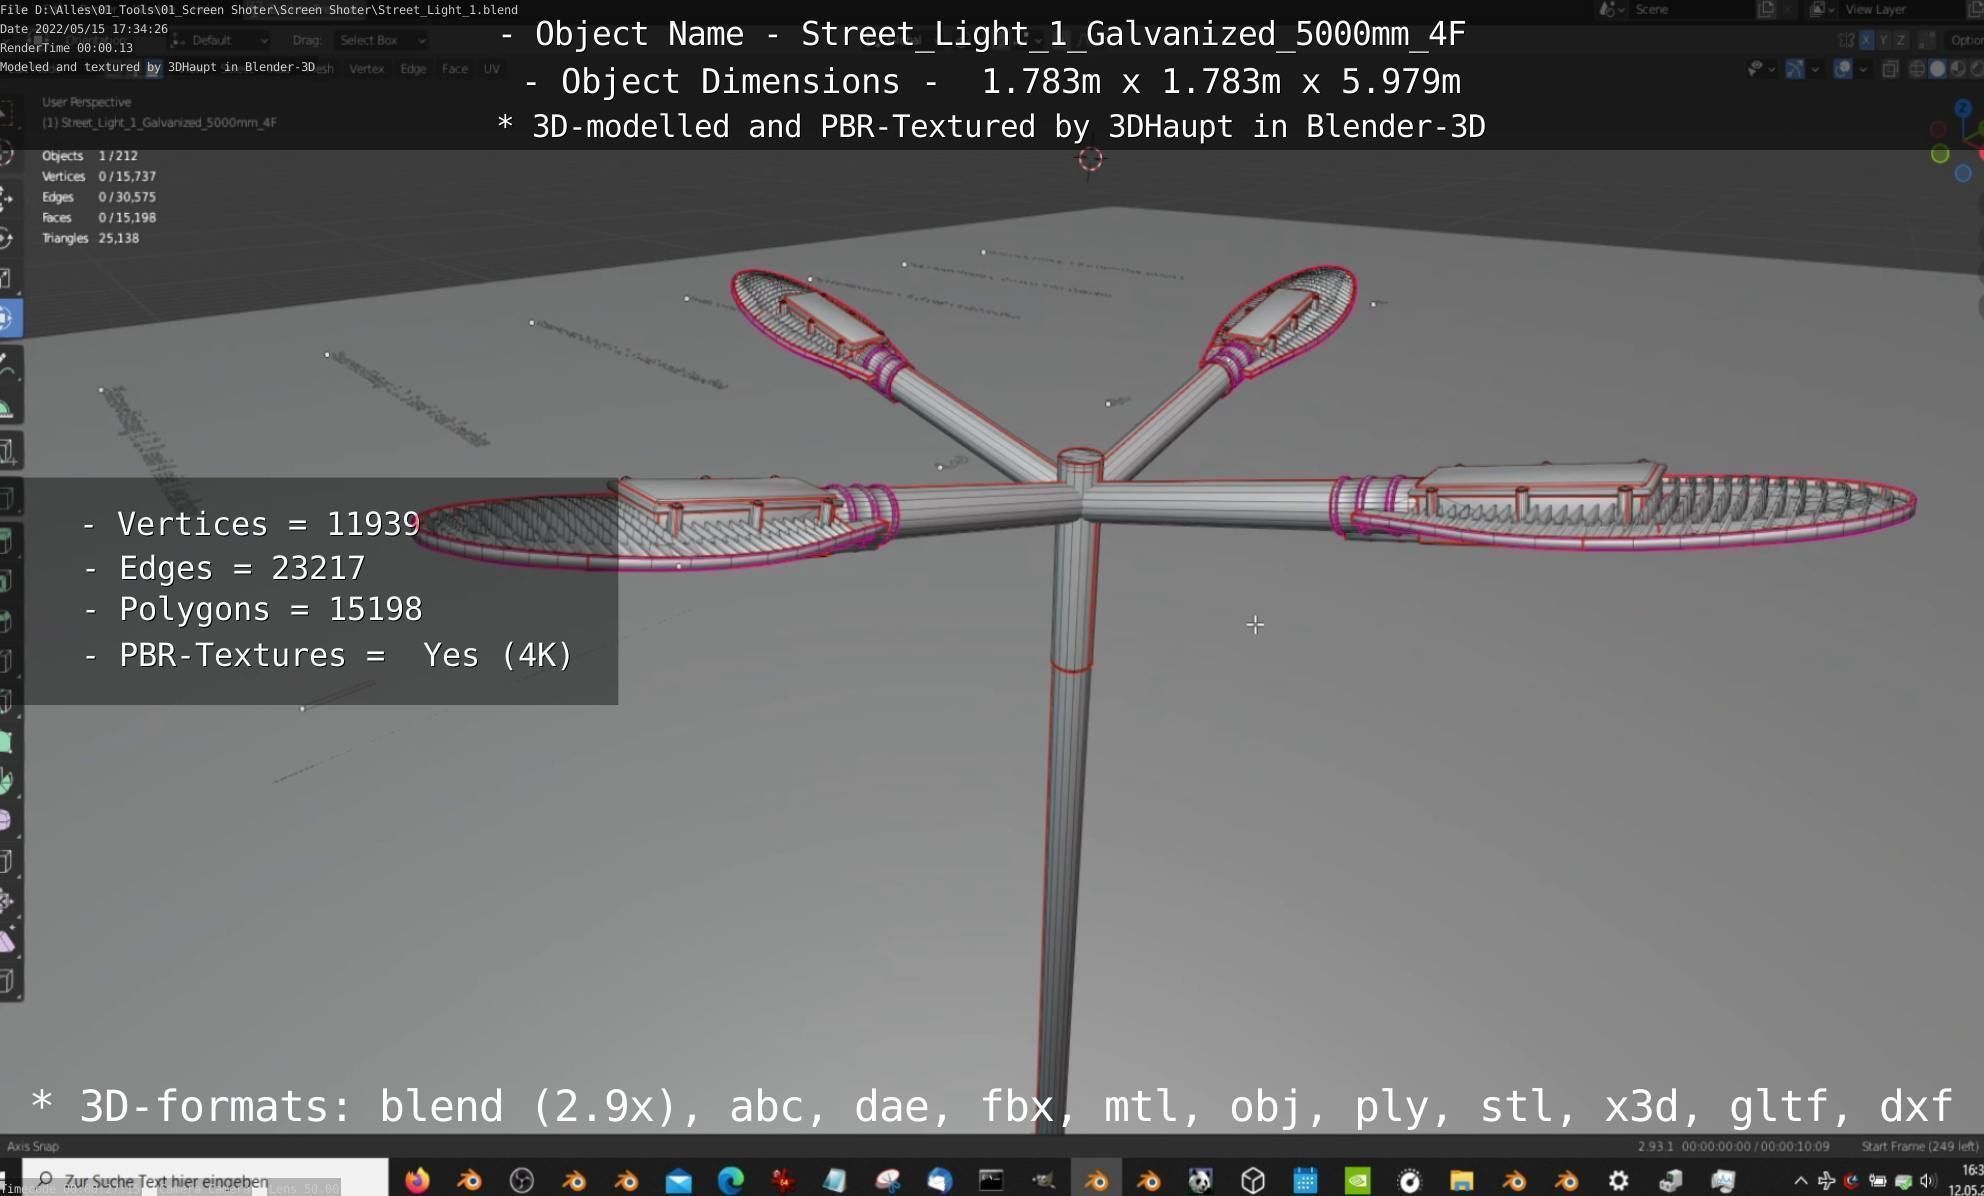This screenshot has width=1984, height=1196.
Task: Click the 'Vertices 0/15,737' statistics row
Action: point(99,176)
